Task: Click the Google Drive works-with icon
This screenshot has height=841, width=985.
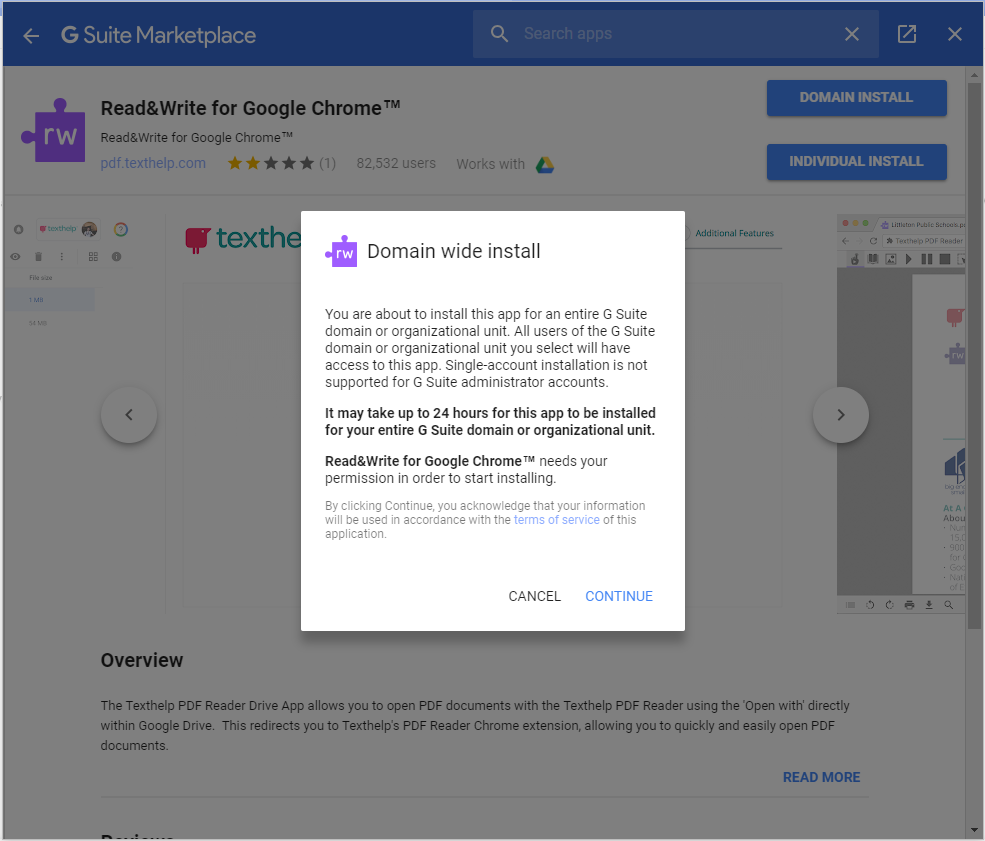Action: 545,165
